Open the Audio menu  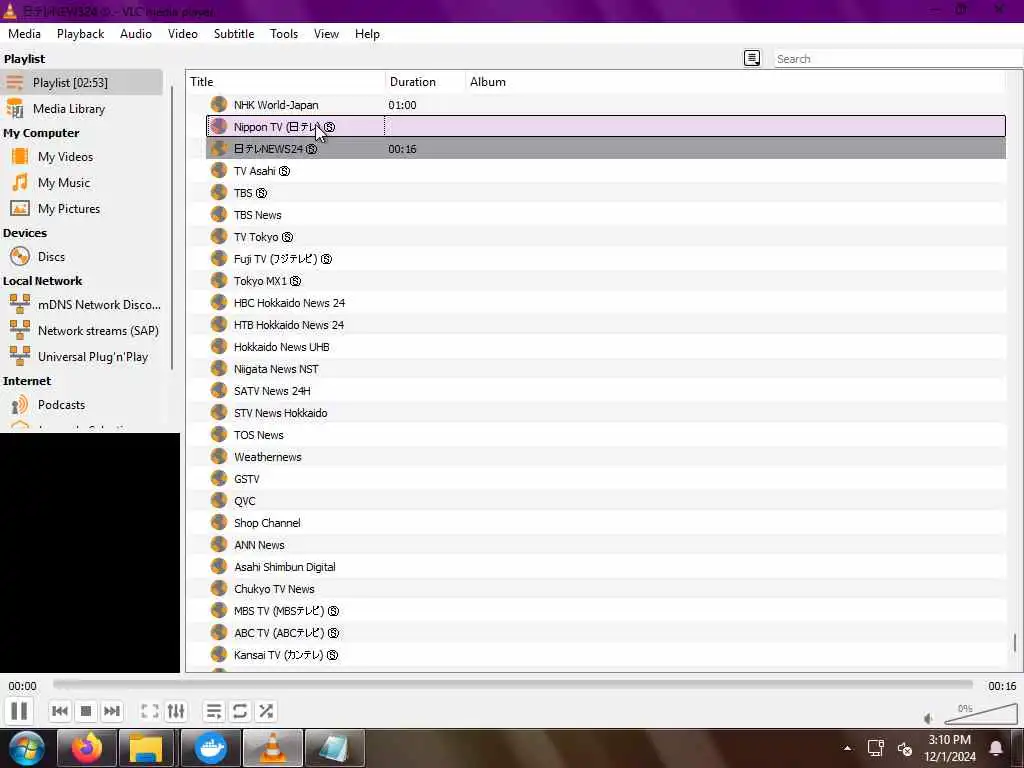tap(136, 34)
